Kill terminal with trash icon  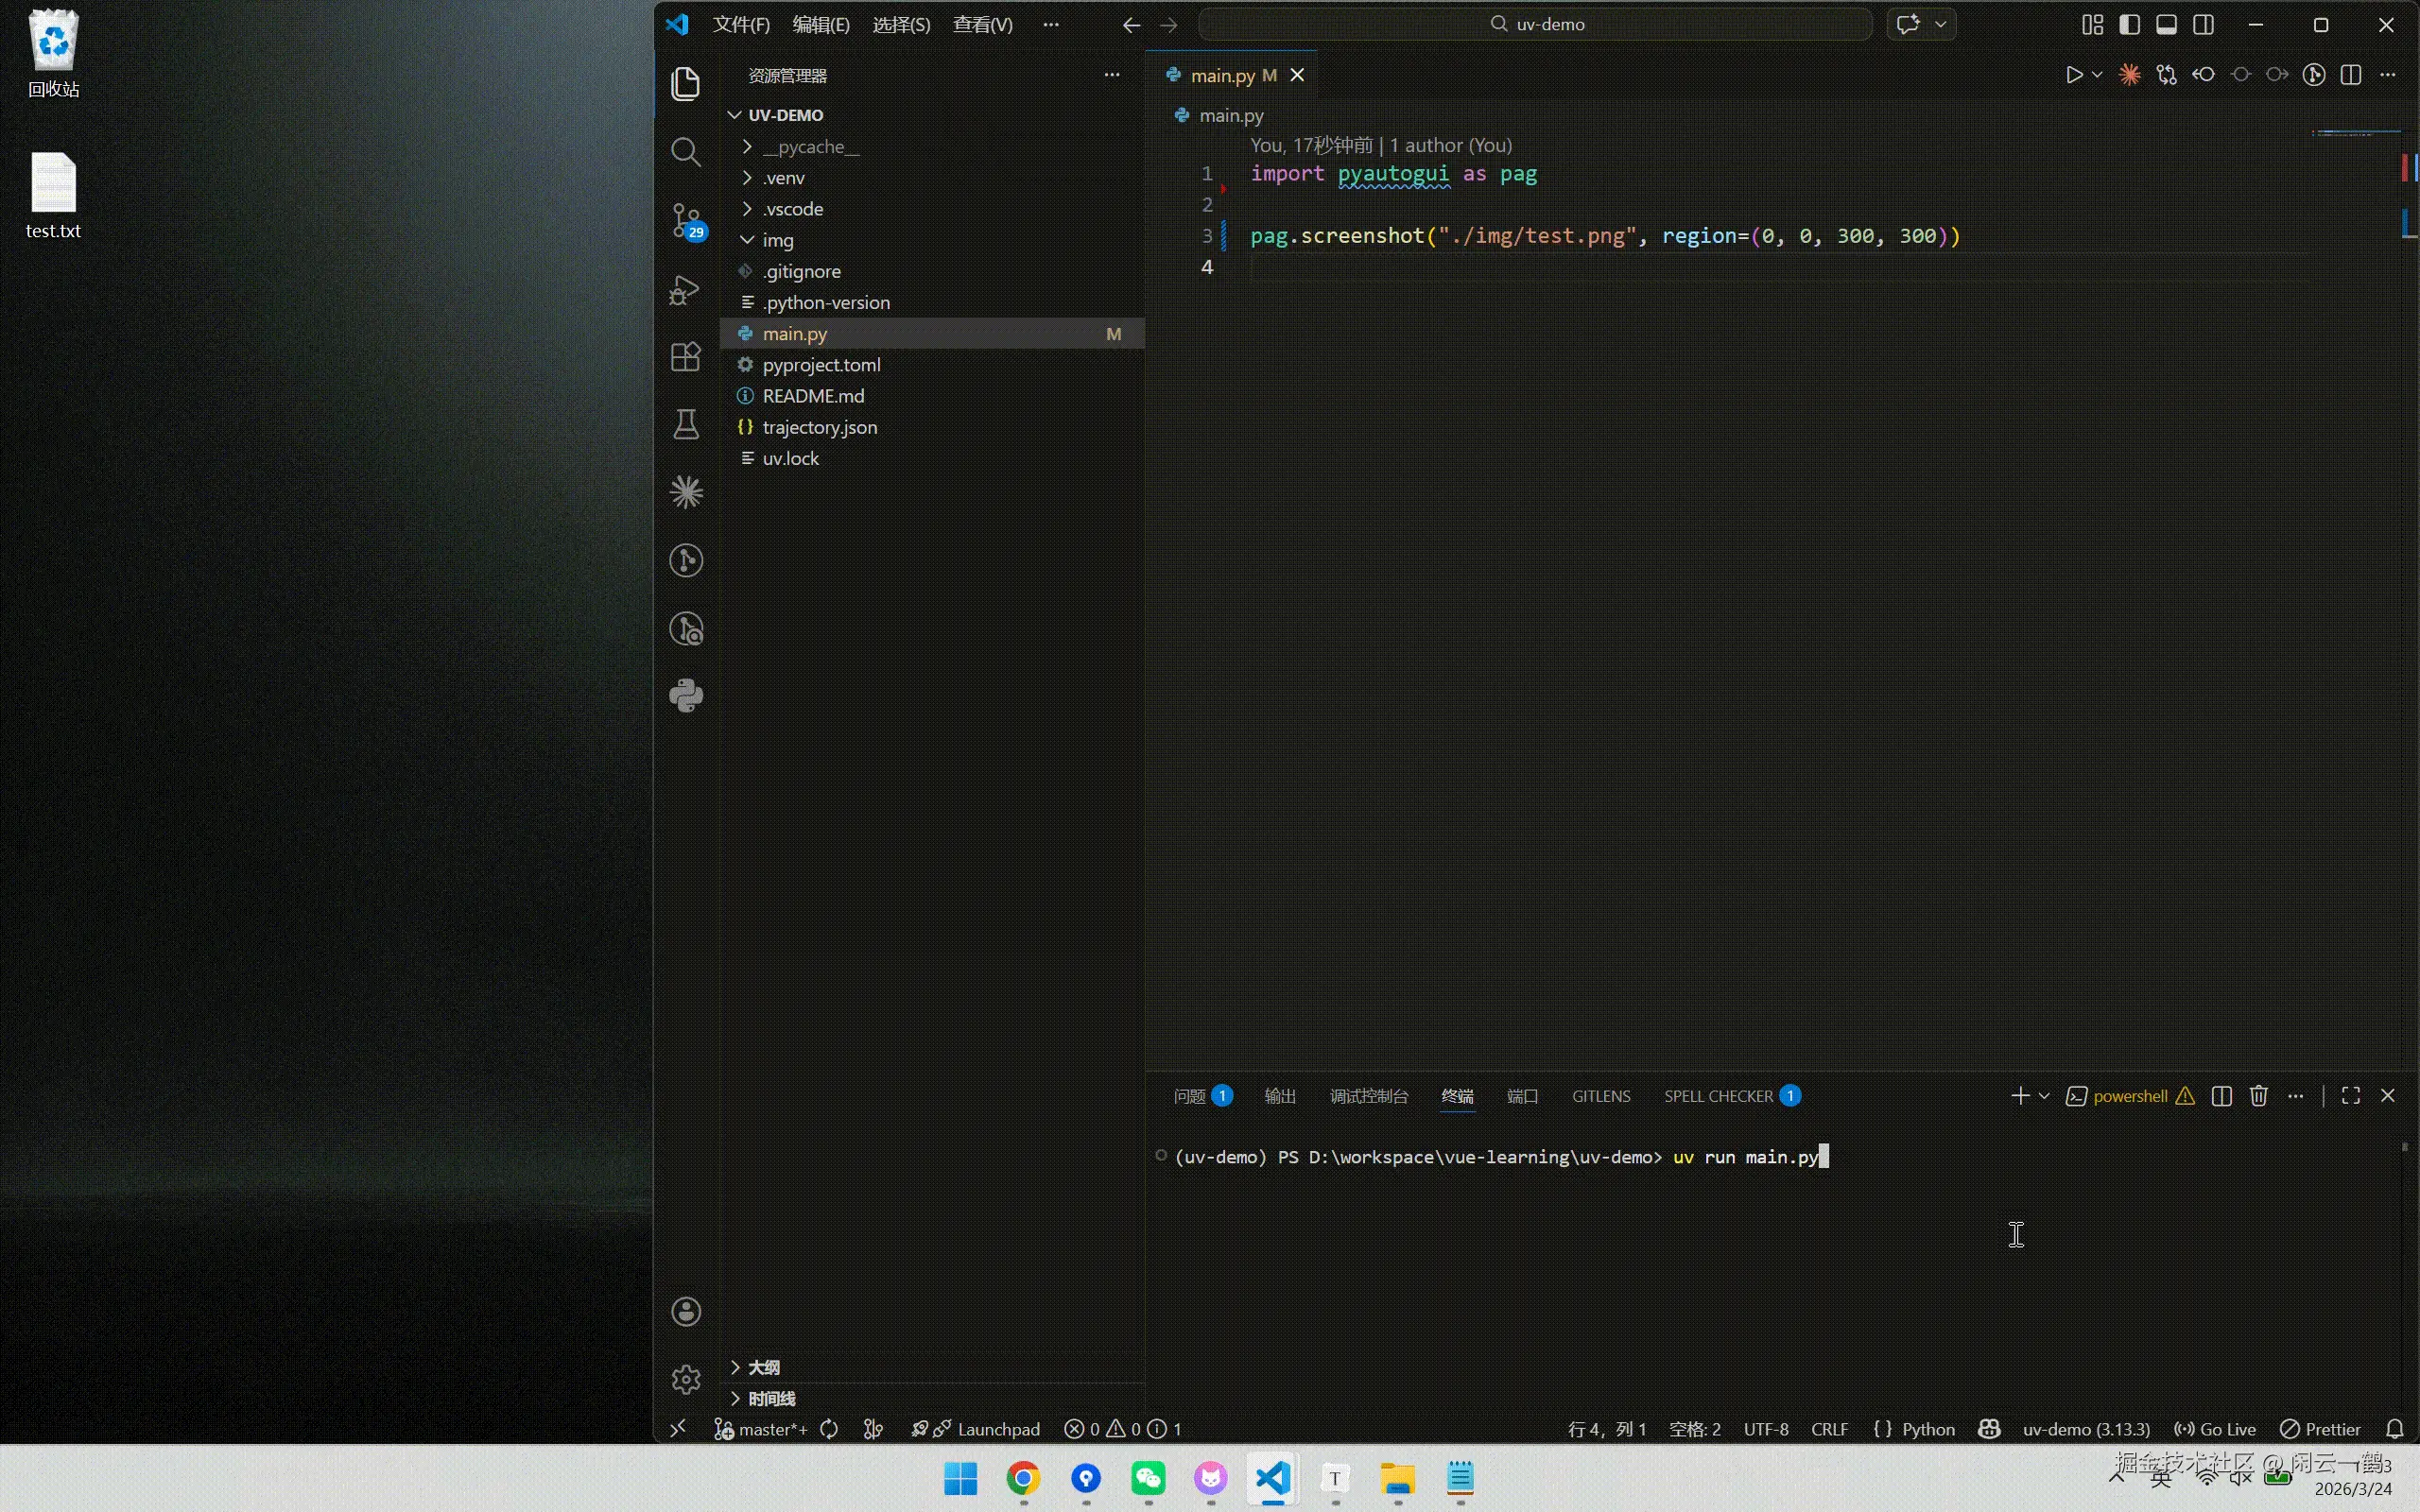pyautogui.click(x=2258, y=1096)
